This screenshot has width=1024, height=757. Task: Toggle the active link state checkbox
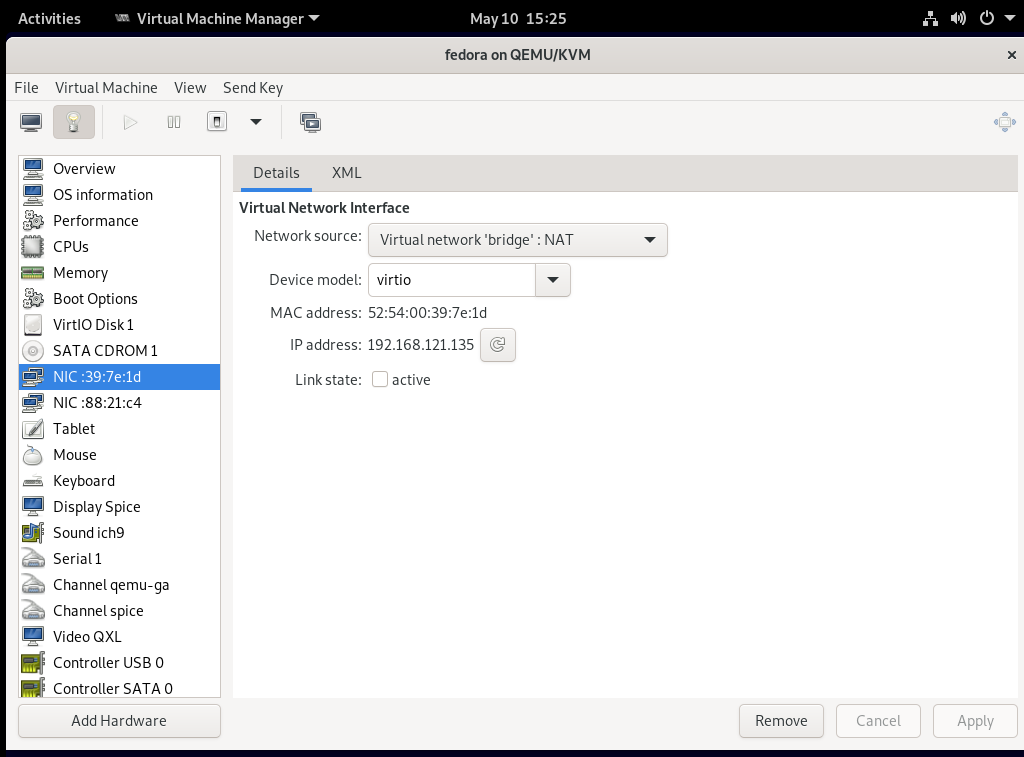(379, 380)
